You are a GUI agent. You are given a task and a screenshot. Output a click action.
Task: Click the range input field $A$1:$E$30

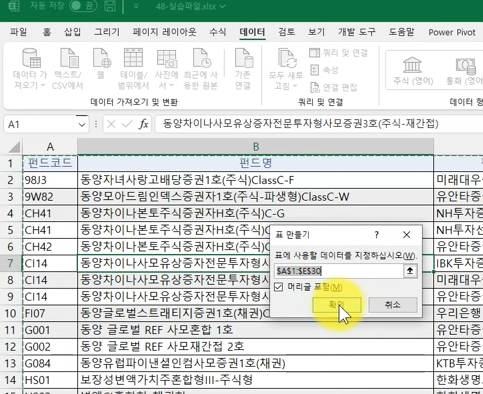click(x=339, y=271)
